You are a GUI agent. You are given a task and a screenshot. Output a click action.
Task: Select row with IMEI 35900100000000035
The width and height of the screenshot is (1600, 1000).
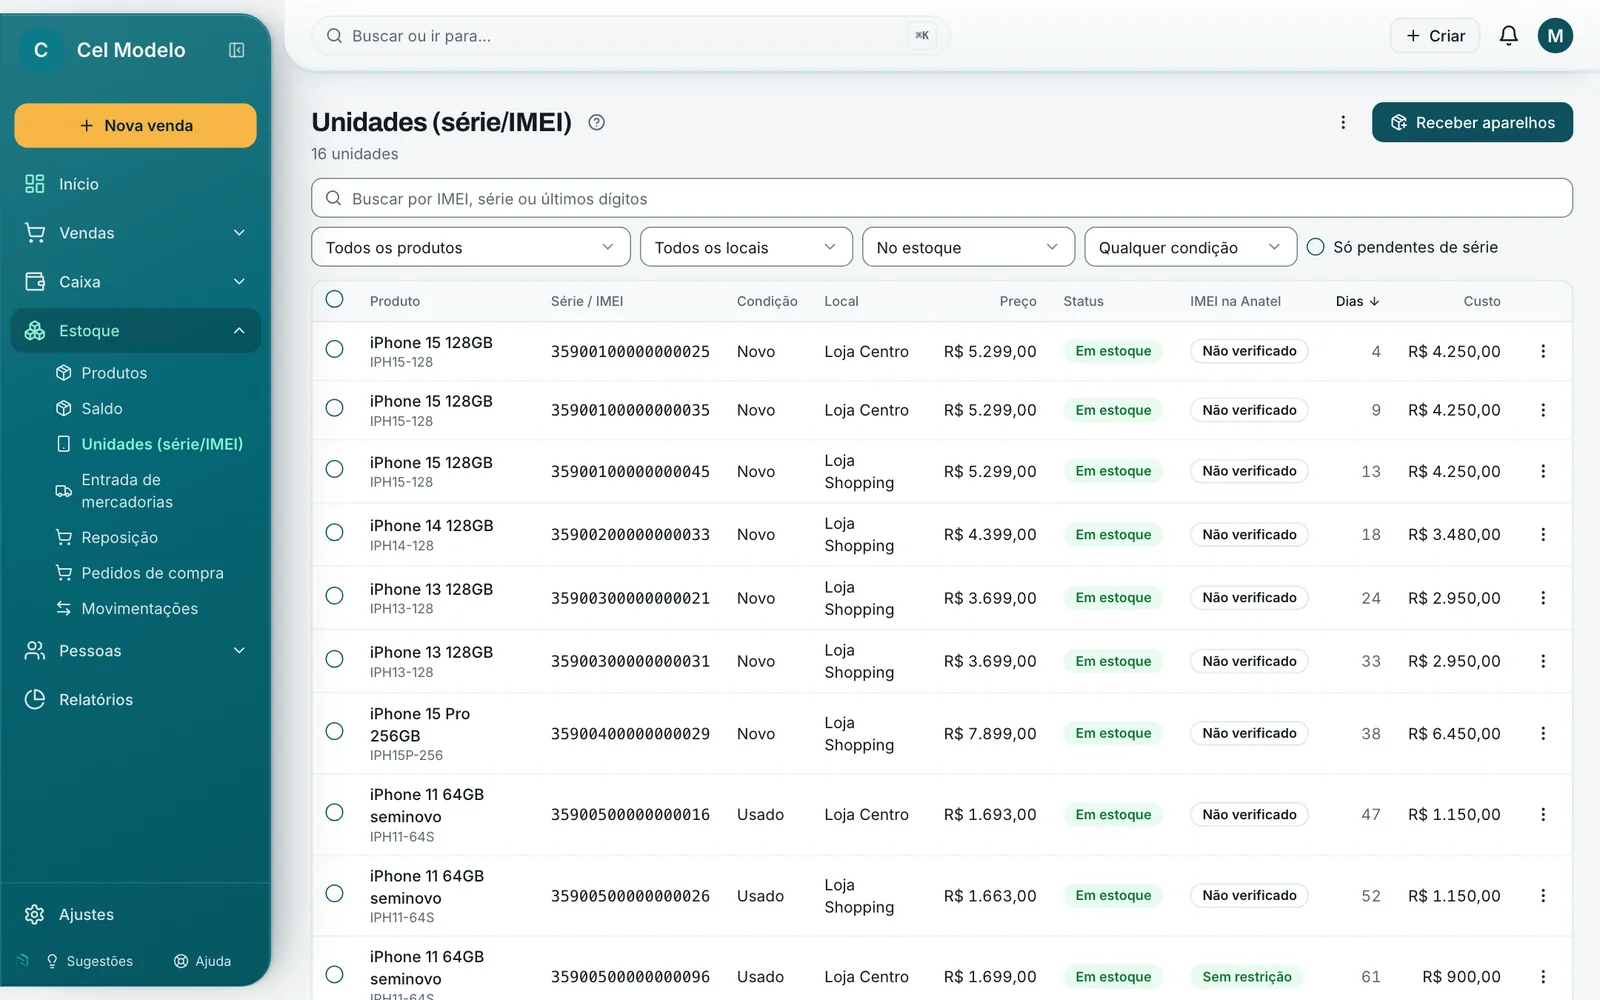coord(334,408)
